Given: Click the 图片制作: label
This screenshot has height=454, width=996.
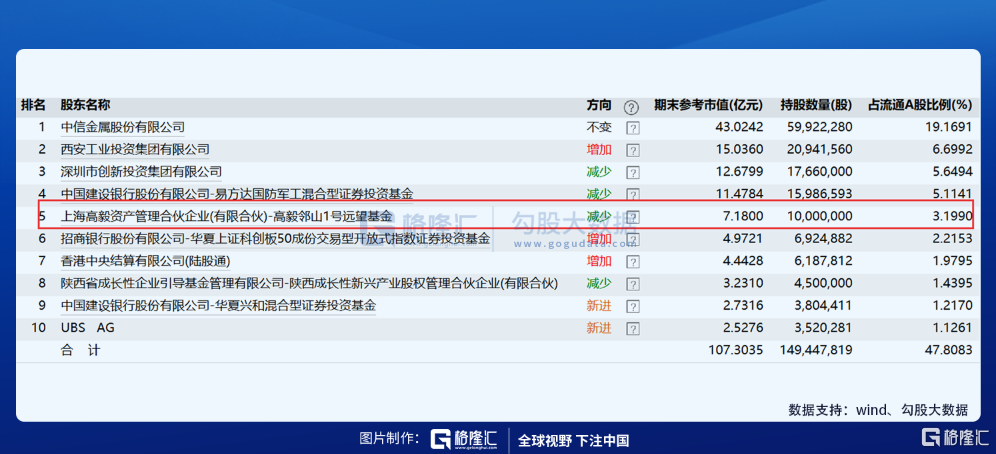Looking at the screenshot, I should tap(389, 439).
